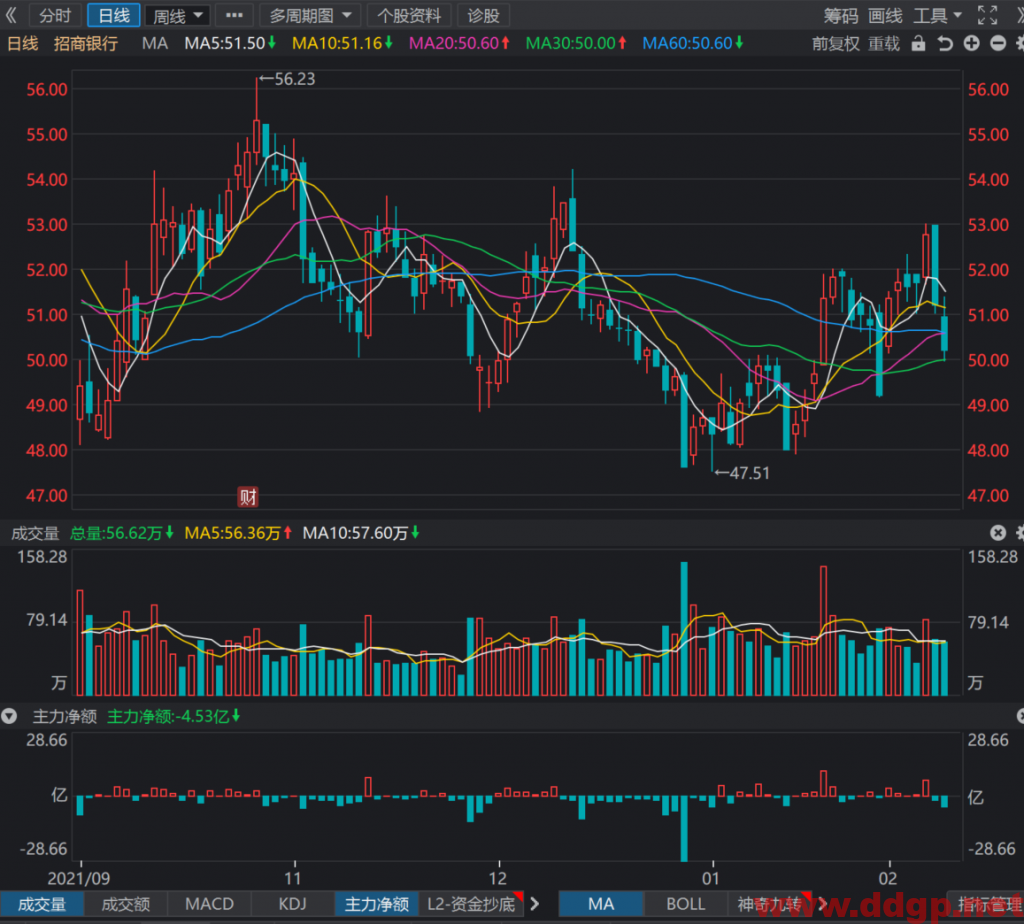Click the undo arrow icon
This screenshot has width=1024, height=924.
945,44
